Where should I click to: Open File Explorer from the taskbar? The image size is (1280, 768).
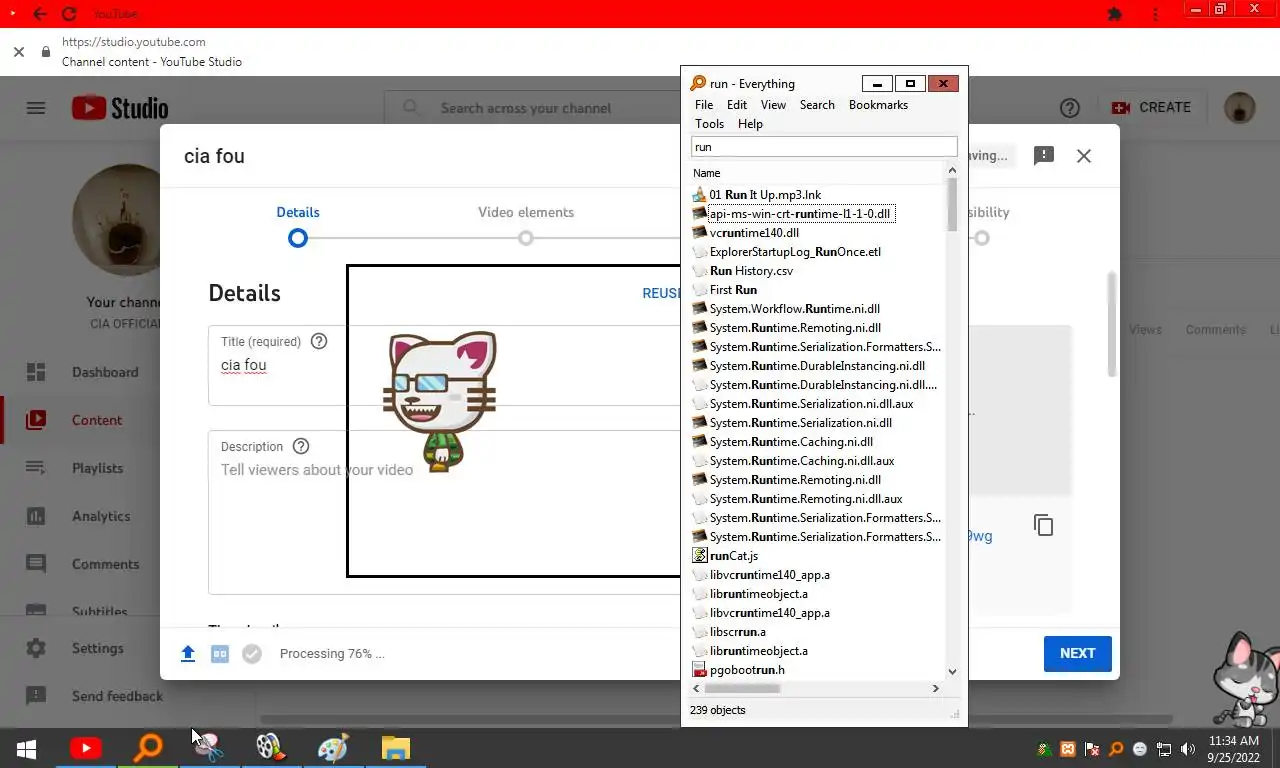click(396, 748)
